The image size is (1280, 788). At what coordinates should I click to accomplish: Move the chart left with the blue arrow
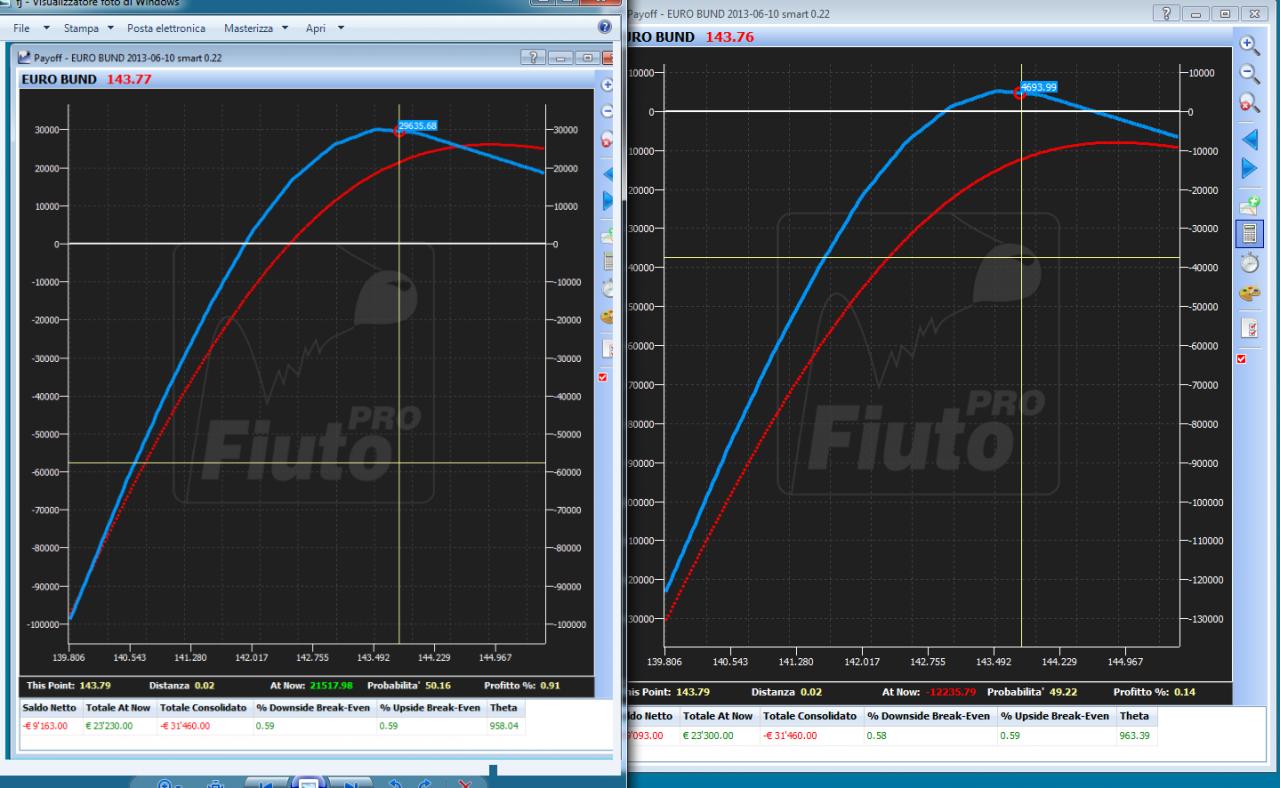1249,140
